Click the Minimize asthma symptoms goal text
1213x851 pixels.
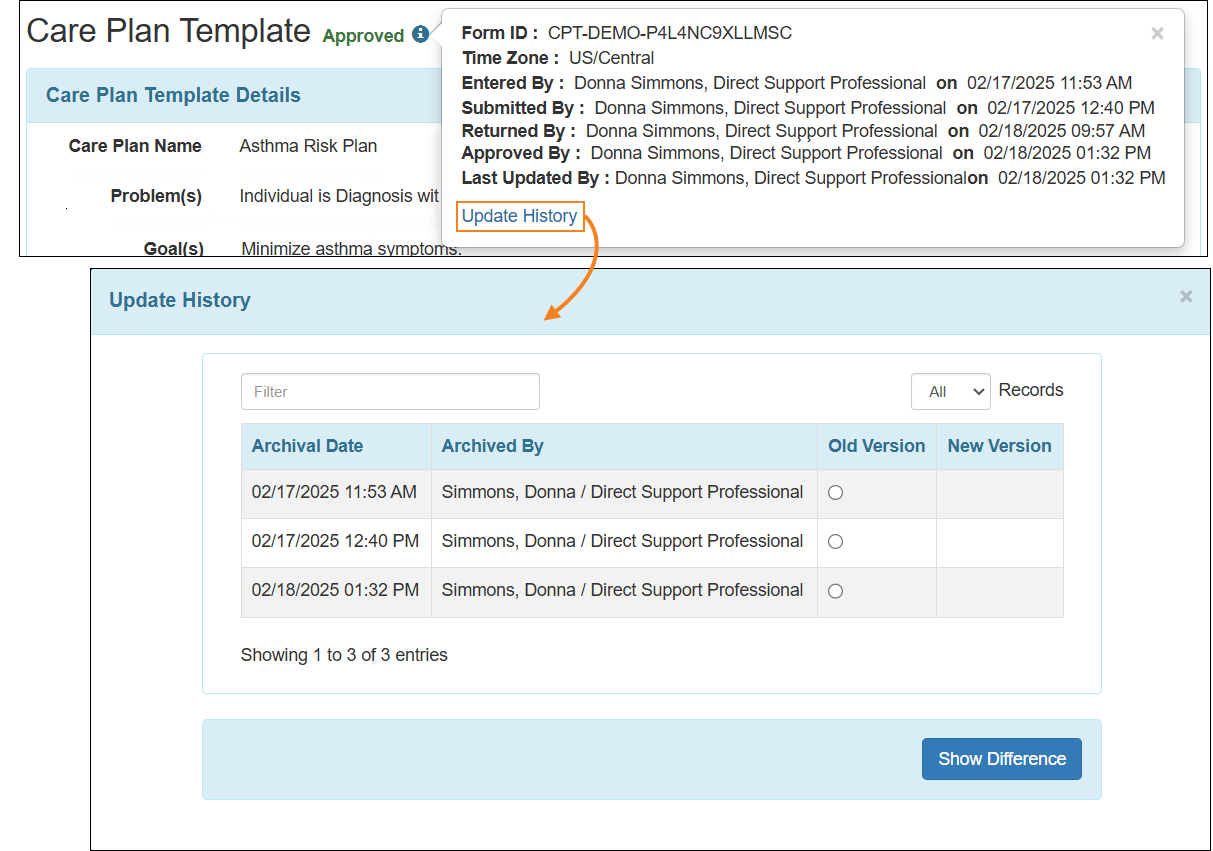[352, 248]
